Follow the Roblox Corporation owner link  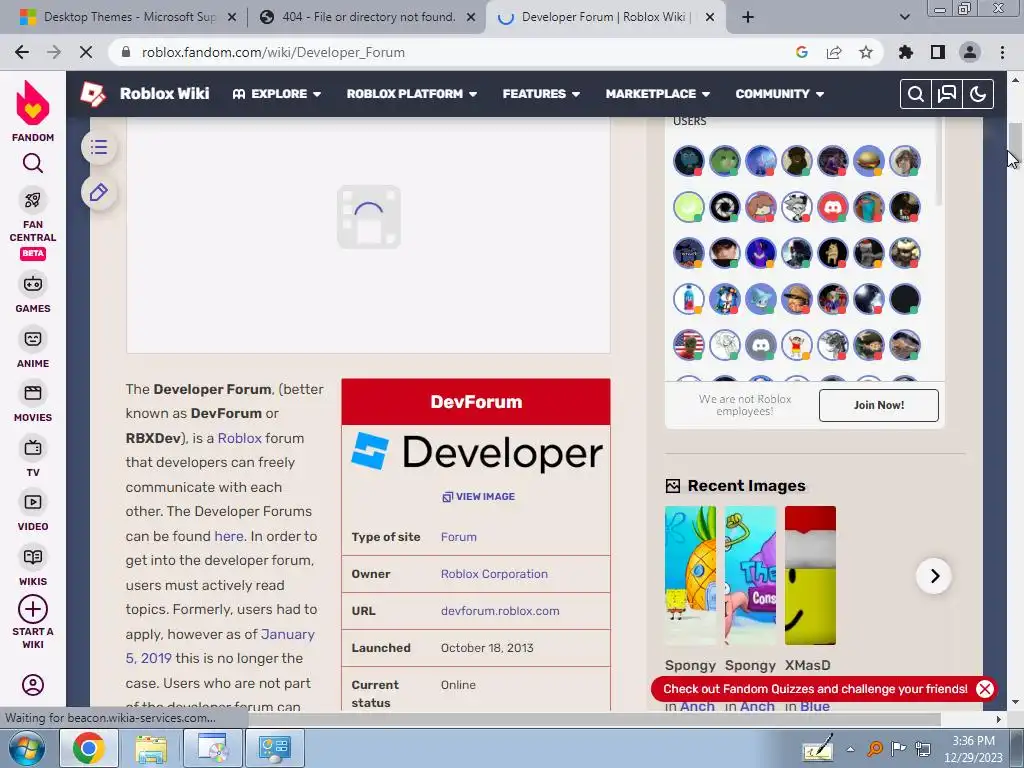[x=494, y=574]
